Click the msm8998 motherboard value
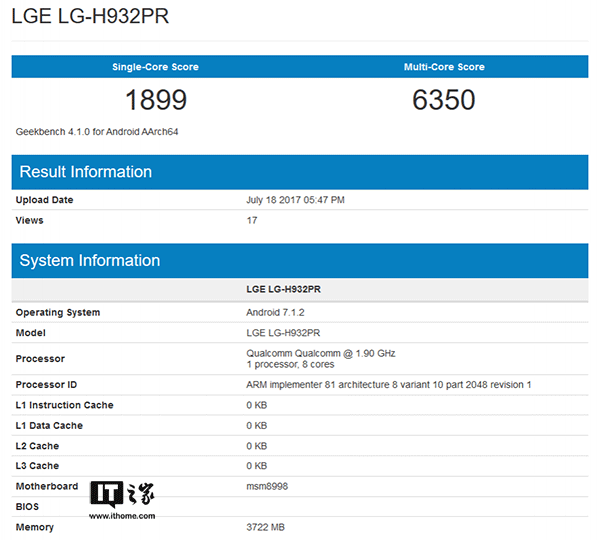The width and height of the screenshot is (600, 540). click(x=267, y=486)
